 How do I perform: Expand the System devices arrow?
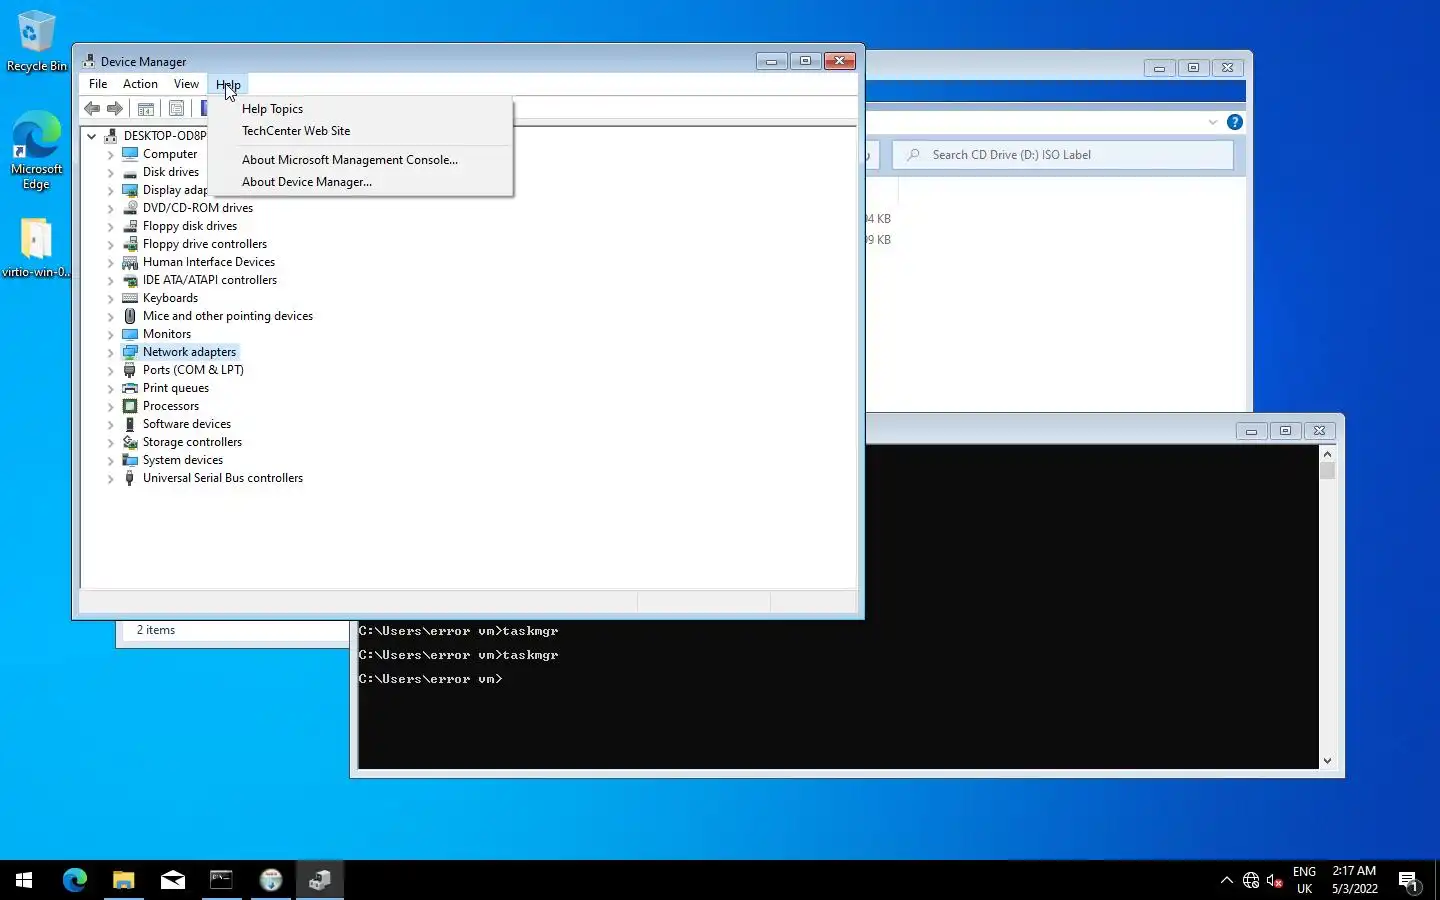coord(110,460)
